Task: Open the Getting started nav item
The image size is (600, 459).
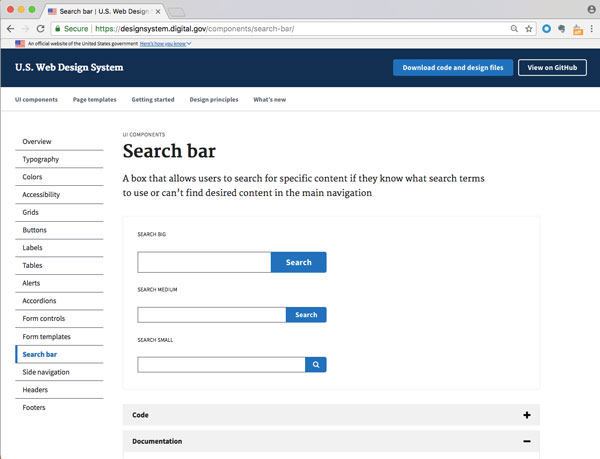Action: 153,99
